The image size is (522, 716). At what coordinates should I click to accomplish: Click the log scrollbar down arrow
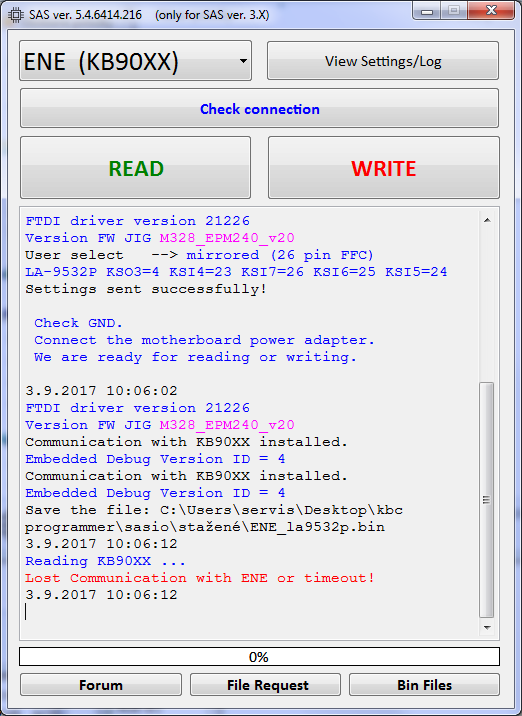487,627
